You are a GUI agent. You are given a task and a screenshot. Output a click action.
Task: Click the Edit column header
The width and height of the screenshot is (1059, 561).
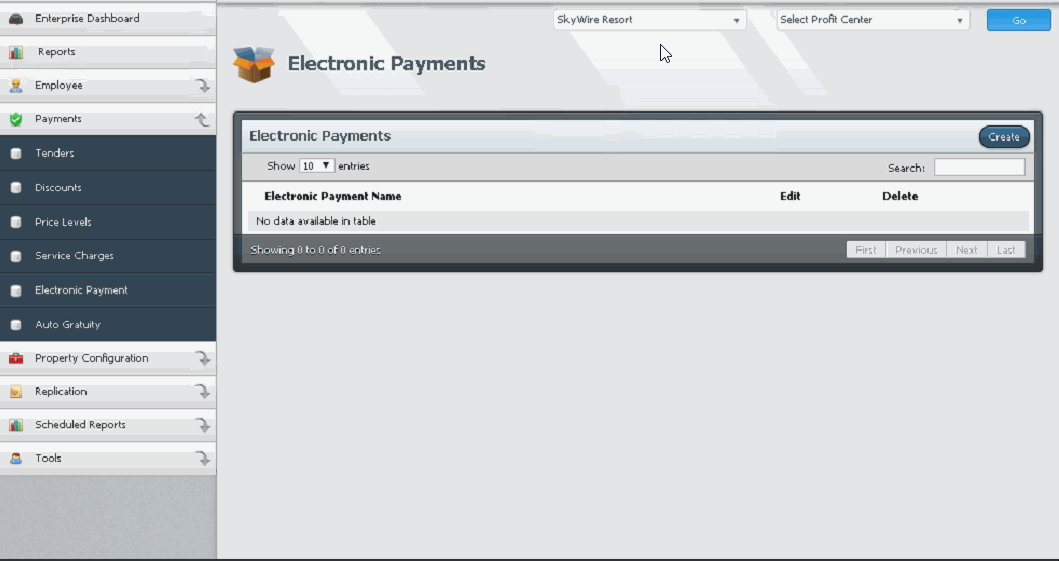click(x=790, y=196)
